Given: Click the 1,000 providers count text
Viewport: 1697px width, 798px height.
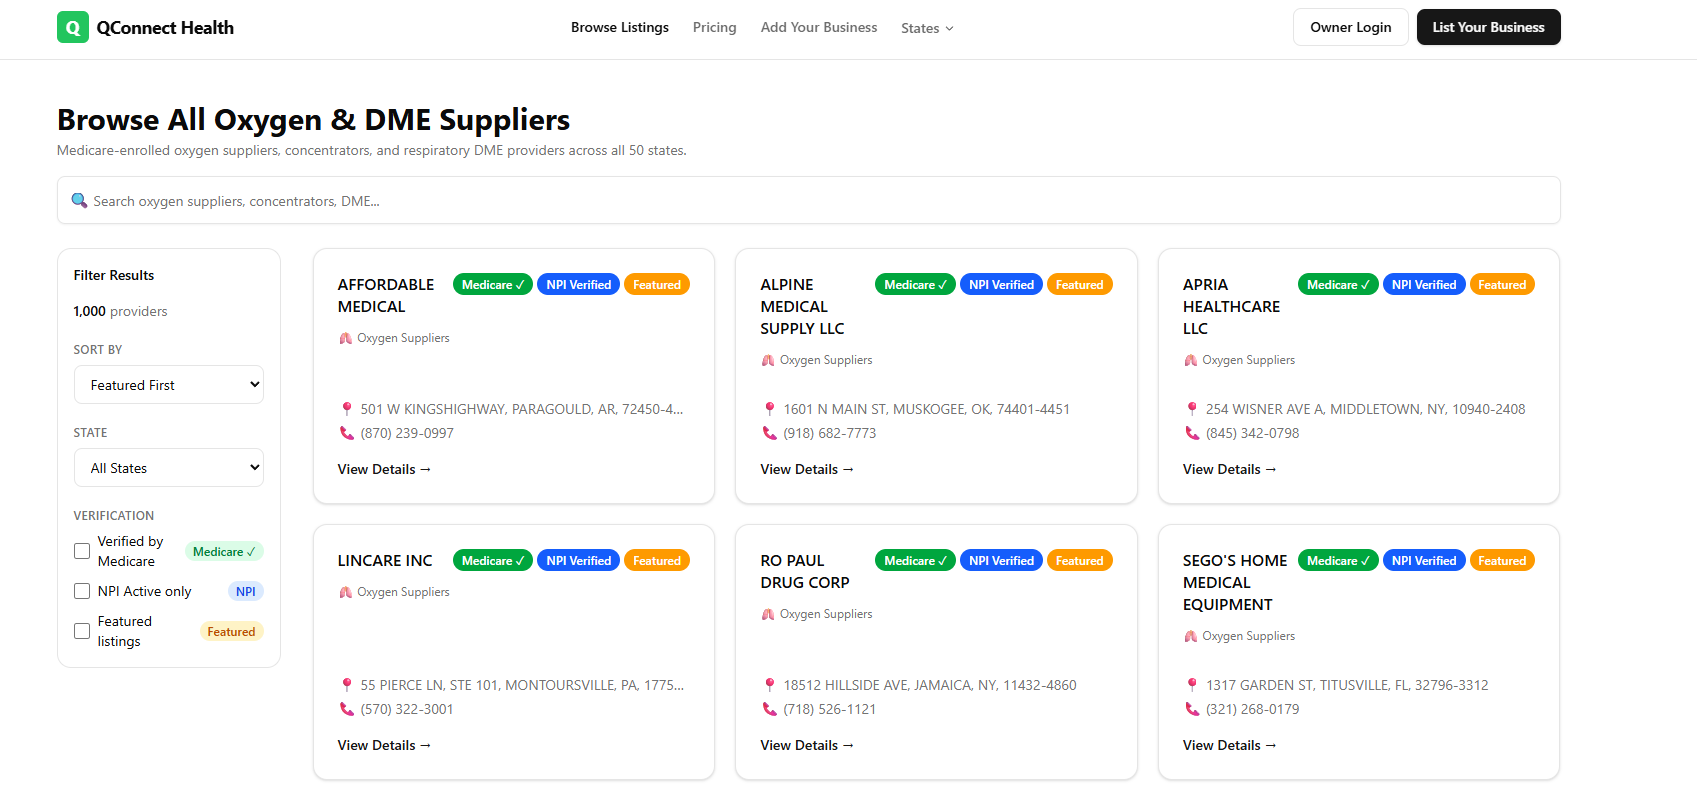Looking at the screenshot, I should click(x=120, y=311).
